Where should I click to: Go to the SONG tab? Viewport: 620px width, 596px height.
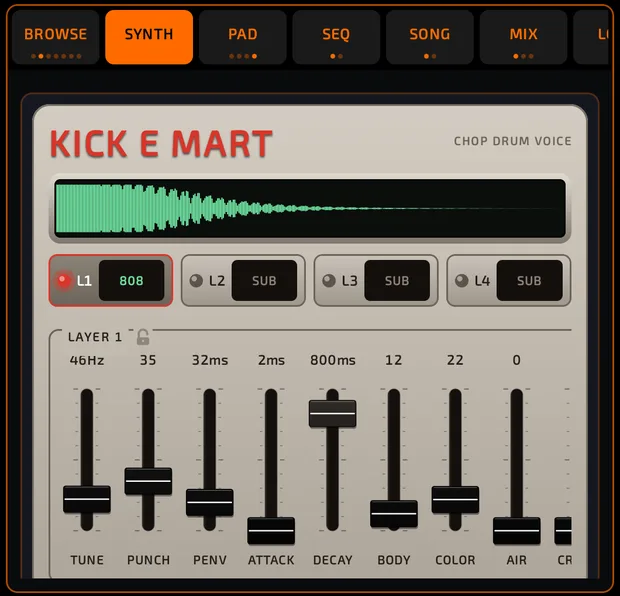click(430, 37)
